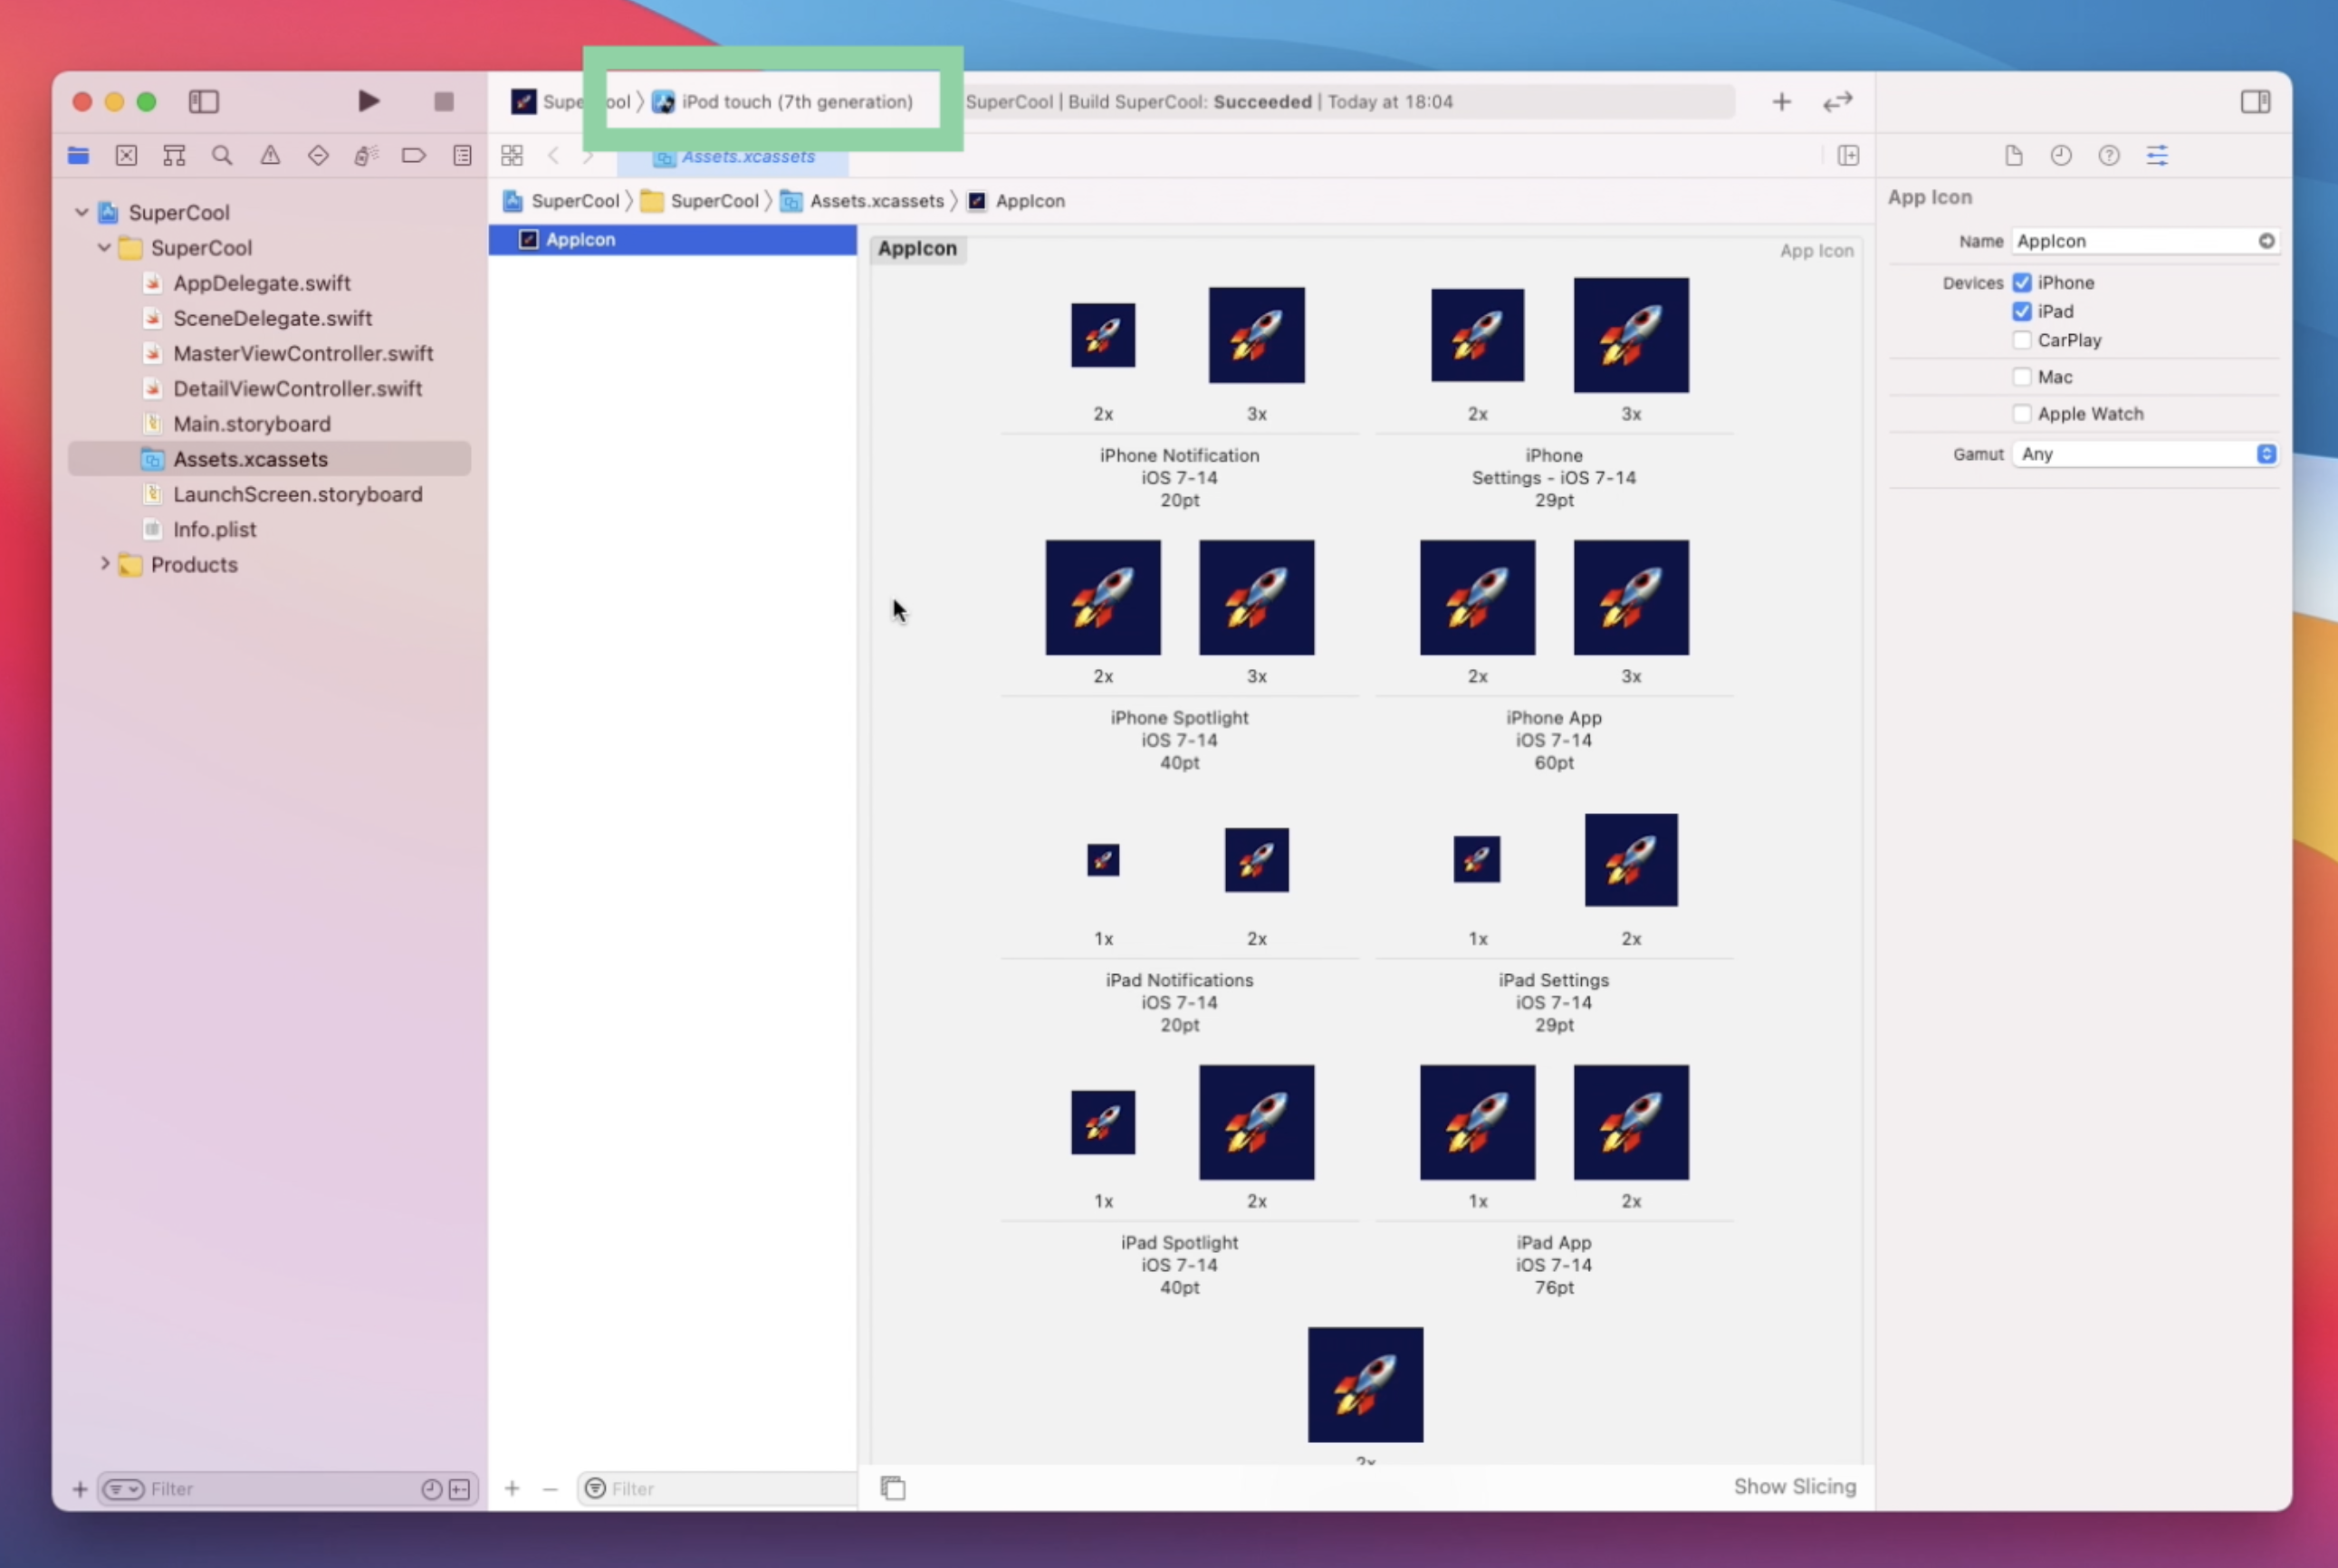The height and width of the screenshot is (1568, 2338).
Task: Expand the Products folder
Action: click(104, 564)
